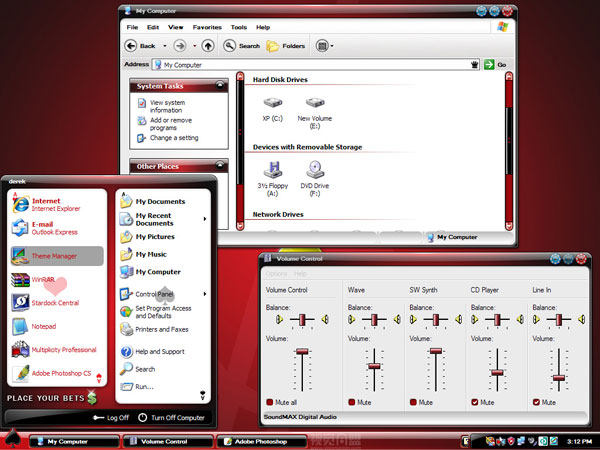Click the SW Synth volume slider
This screenshot has height=450, width=600.
coord(435,351)
